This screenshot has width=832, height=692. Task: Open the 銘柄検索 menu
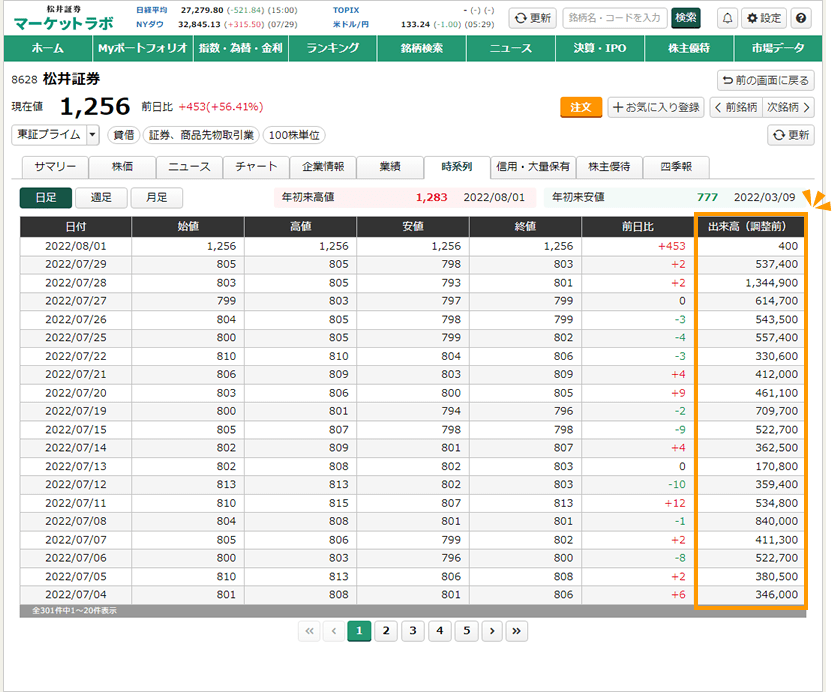coord(422,48)
